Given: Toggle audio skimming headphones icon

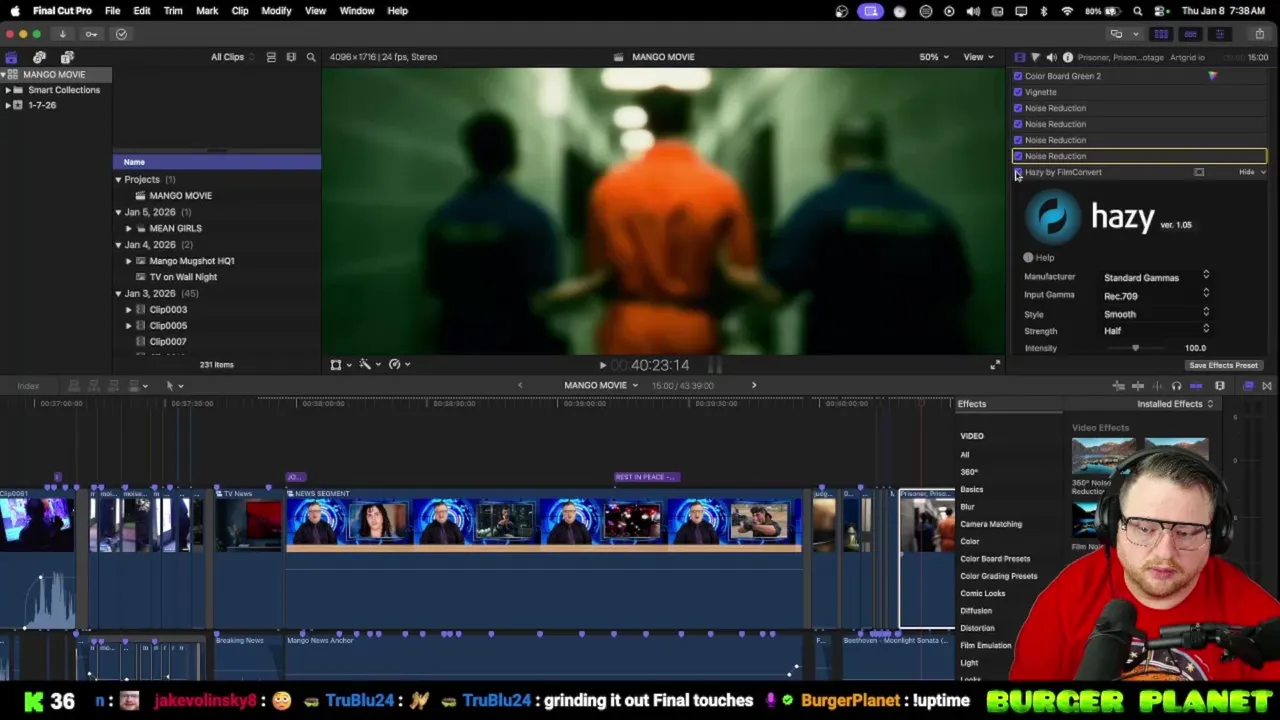Looking at the screenshot, I should (x=1176, y=386).
